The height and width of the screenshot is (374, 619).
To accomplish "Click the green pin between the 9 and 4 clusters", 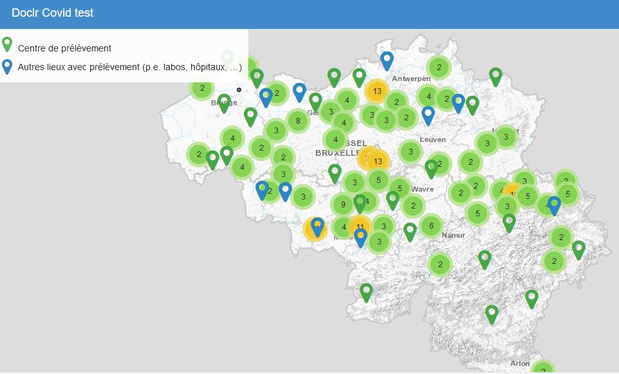I will tap(360, 204).
